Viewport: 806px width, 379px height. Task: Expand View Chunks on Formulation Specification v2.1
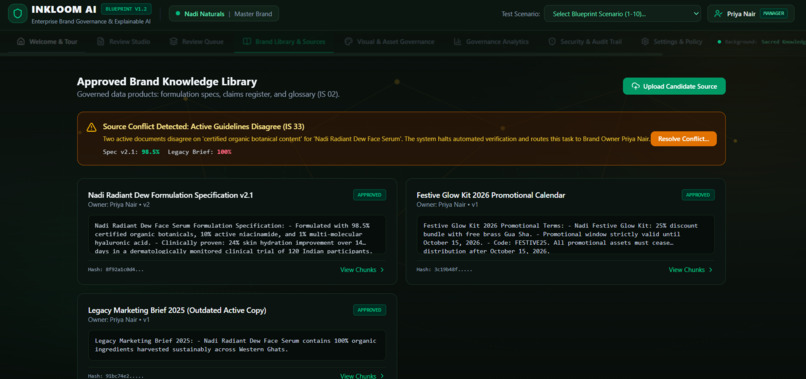click(362, 269)
